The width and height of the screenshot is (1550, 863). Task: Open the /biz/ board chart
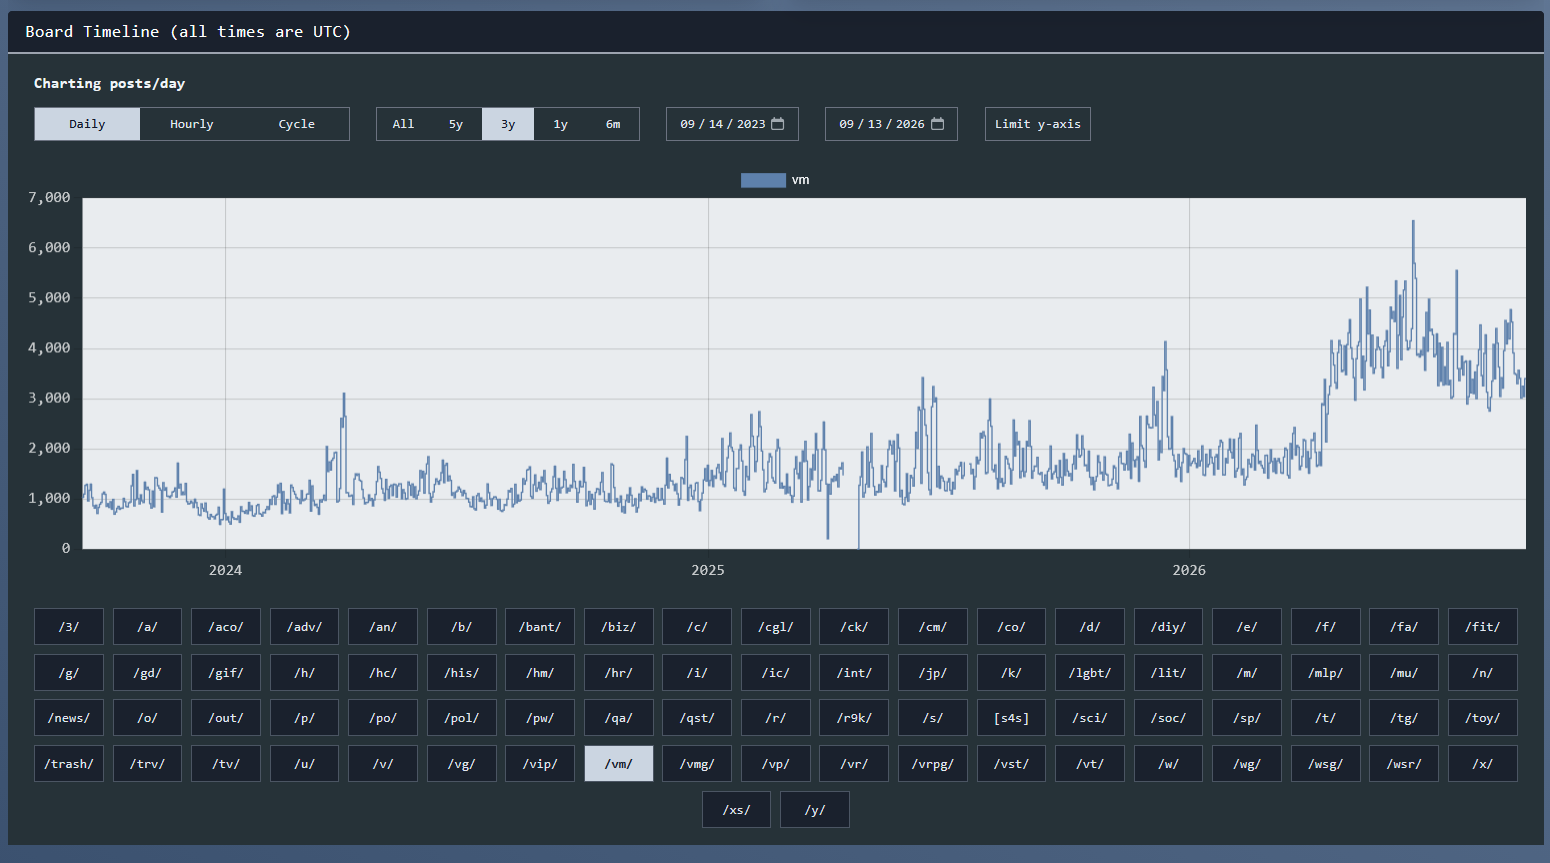point(619,627)
